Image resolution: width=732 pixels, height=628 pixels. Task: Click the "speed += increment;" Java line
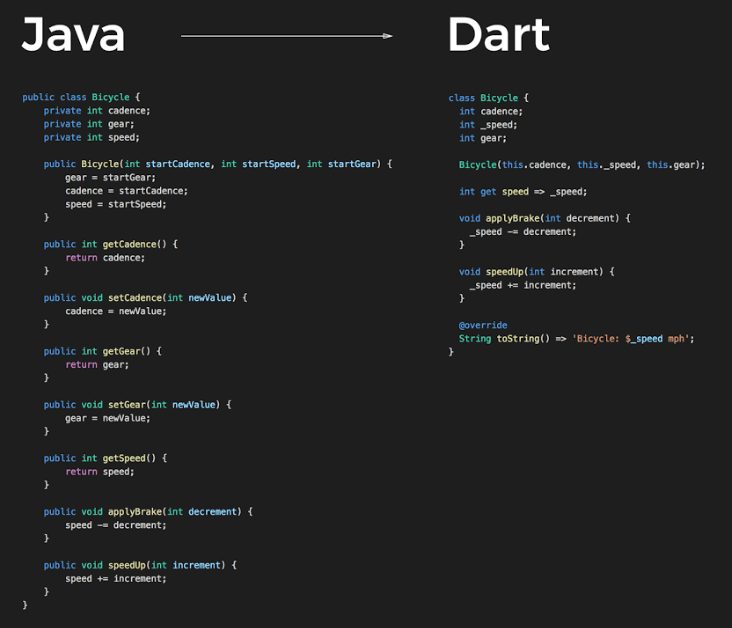tap(115, 579)
